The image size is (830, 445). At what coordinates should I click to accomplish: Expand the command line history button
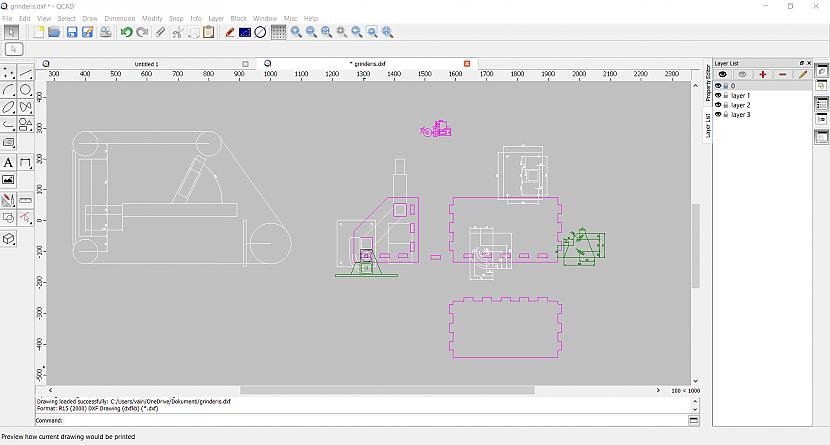coord(693,420)
